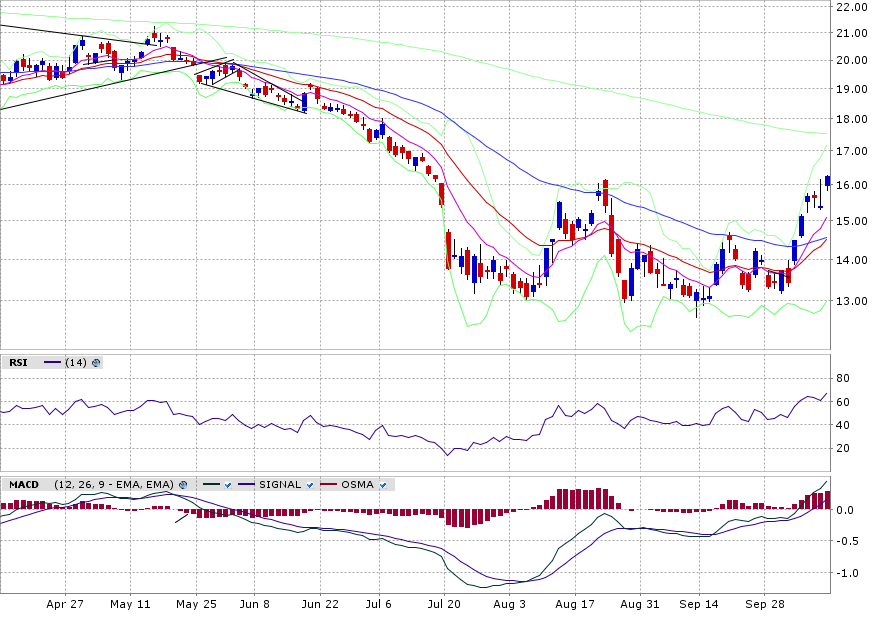Click the Jun 8 date label
Viewport: 876px width, 618px height.
tap(254, 605)
